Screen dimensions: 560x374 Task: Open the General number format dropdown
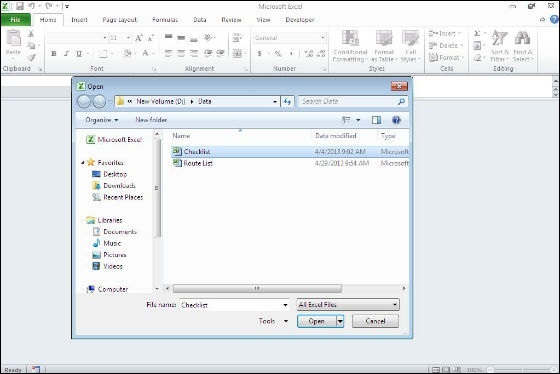coord(322,38)
